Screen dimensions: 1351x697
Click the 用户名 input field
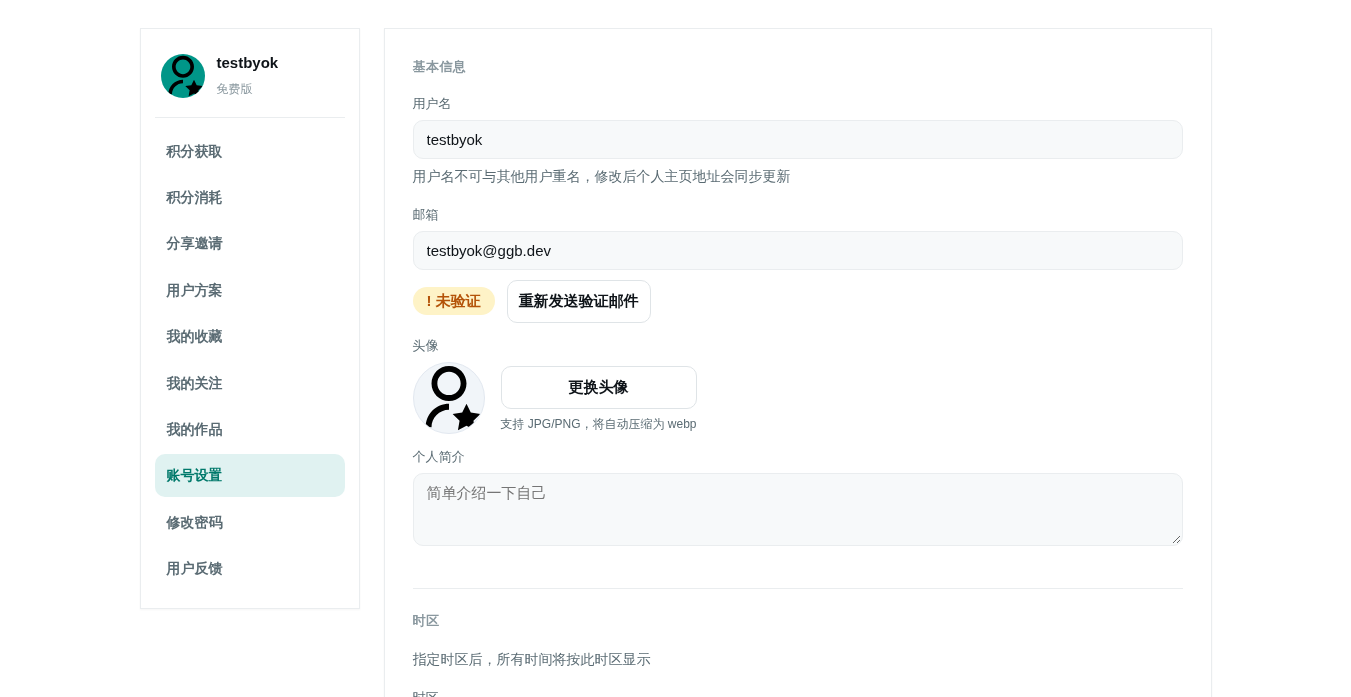pyautogui.click(x=798, y=140)
